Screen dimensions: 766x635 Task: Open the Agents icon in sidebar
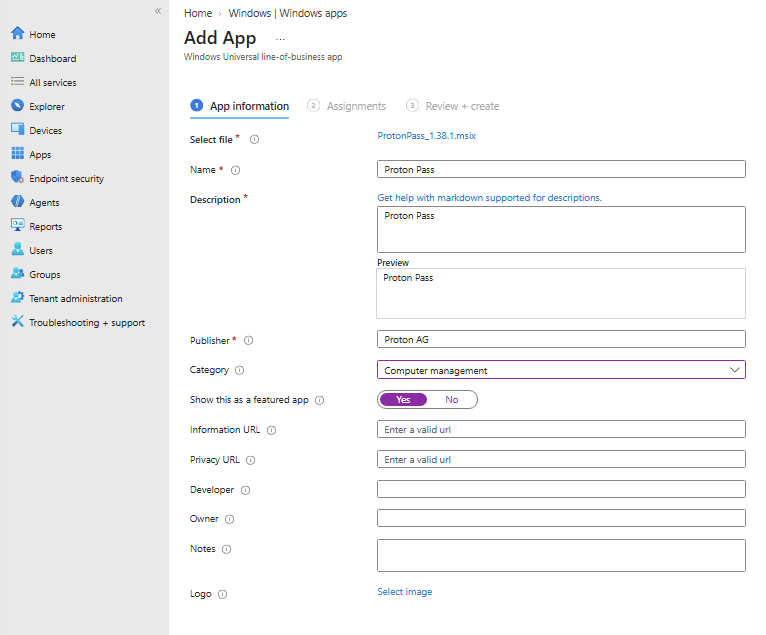tap(18, 201)
